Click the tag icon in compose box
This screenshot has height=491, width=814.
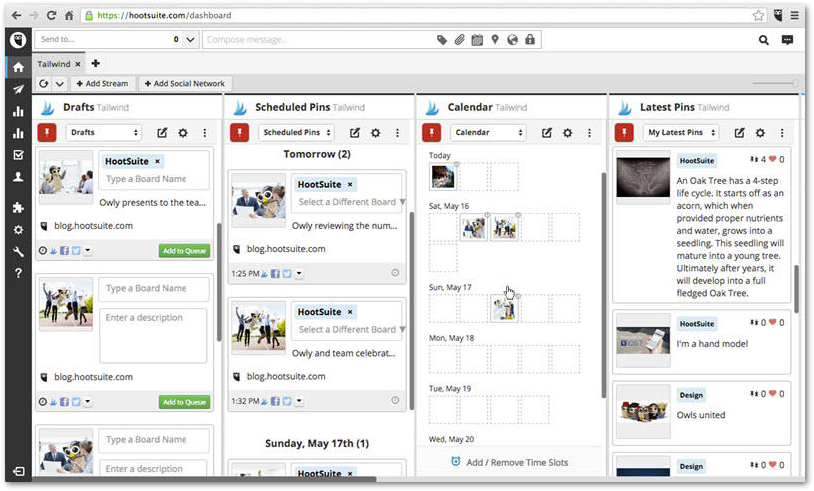point(442,39)
